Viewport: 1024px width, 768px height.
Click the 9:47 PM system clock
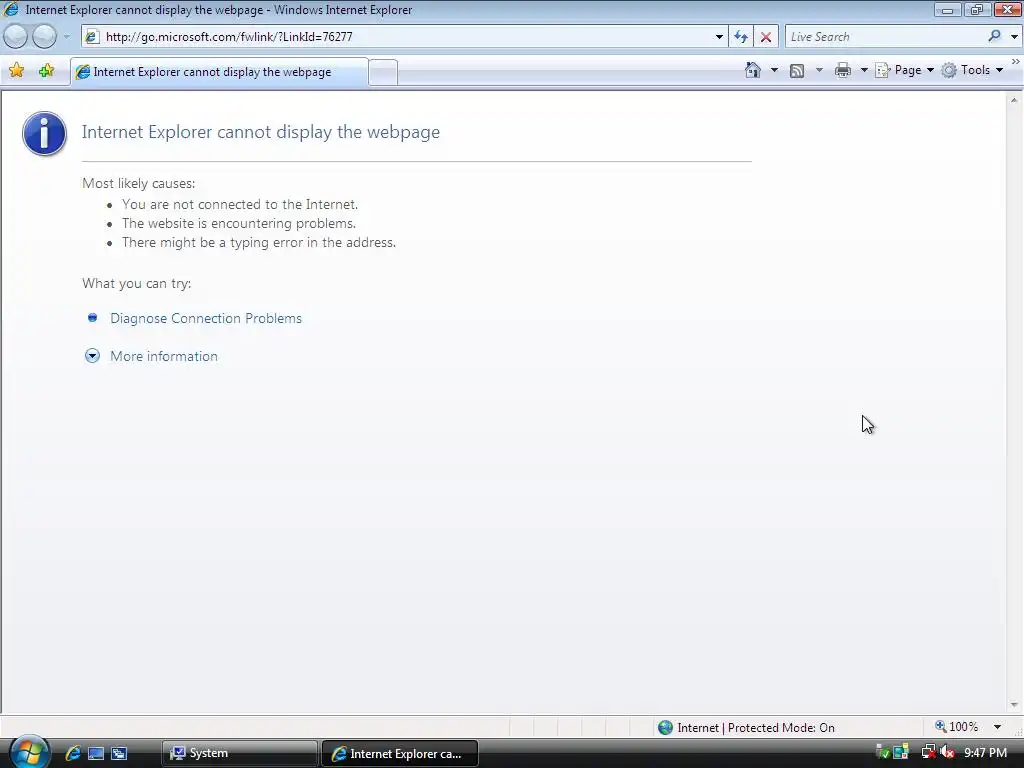[x=985, y=753]
